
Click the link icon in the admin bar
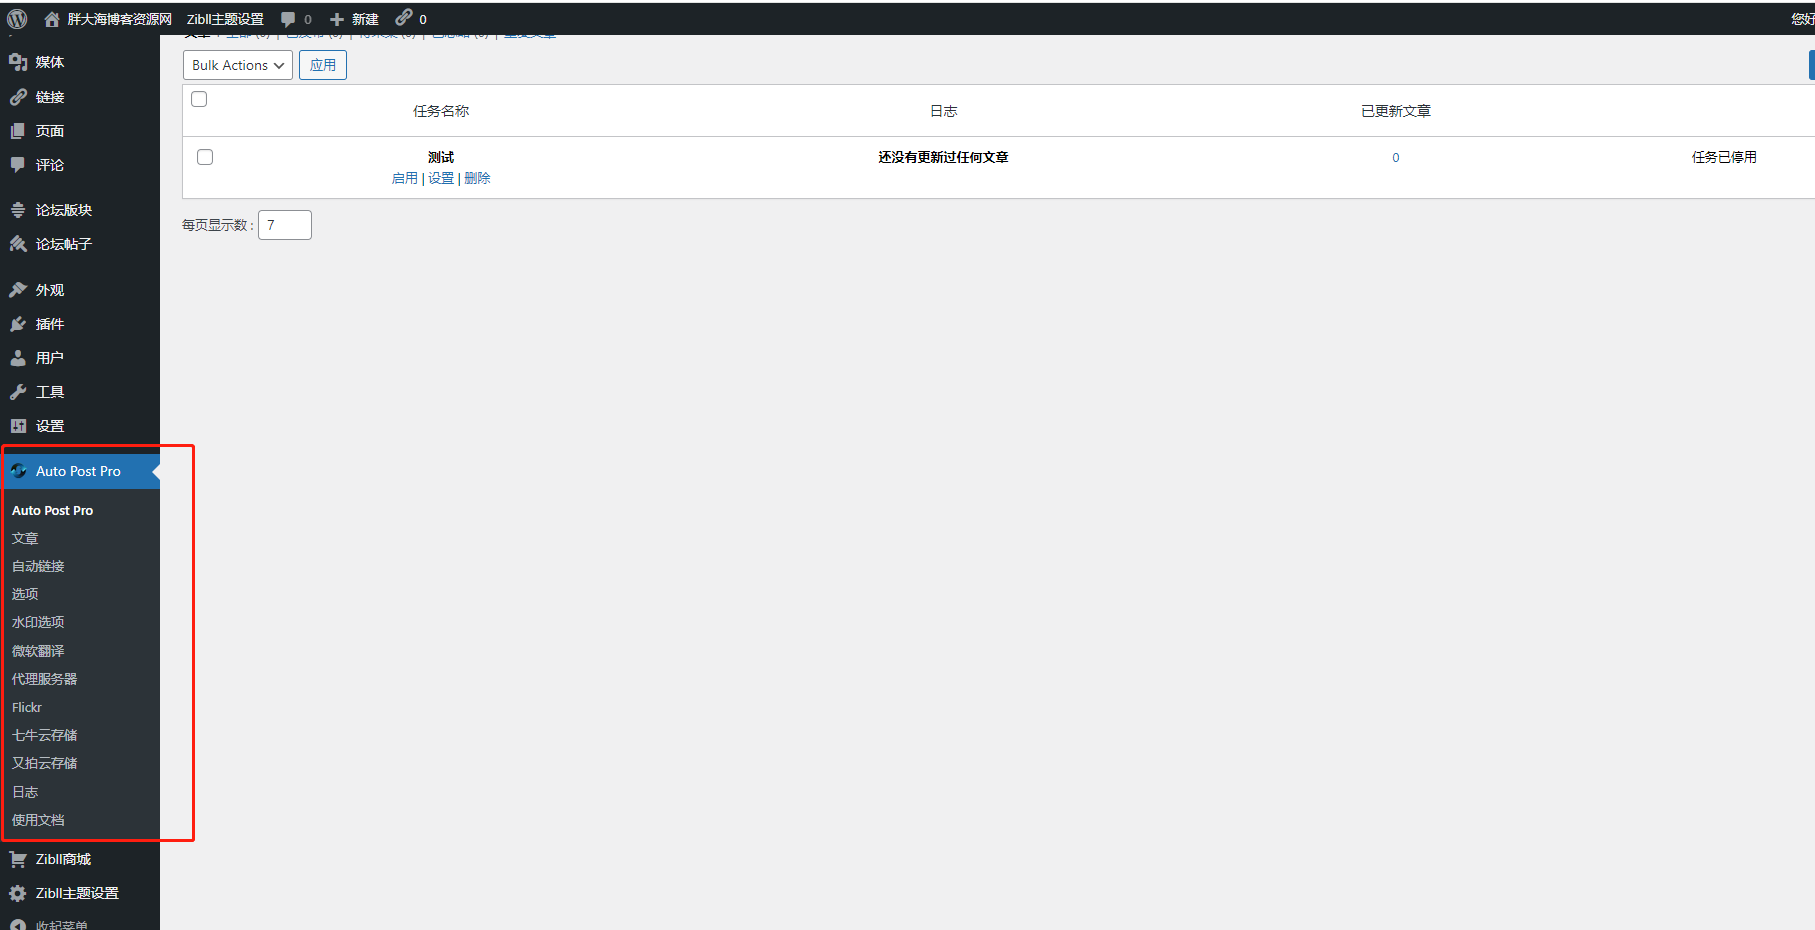(x=404, y=18)
